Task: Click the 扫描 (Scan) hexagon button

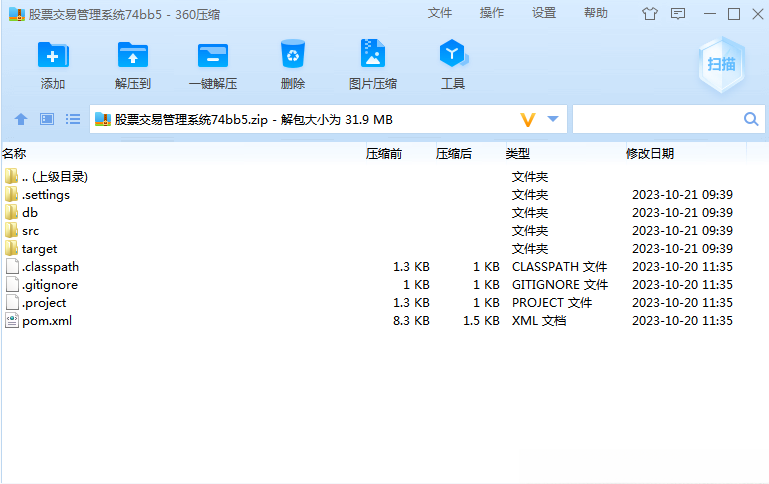Action: click(x=721, y=64)
